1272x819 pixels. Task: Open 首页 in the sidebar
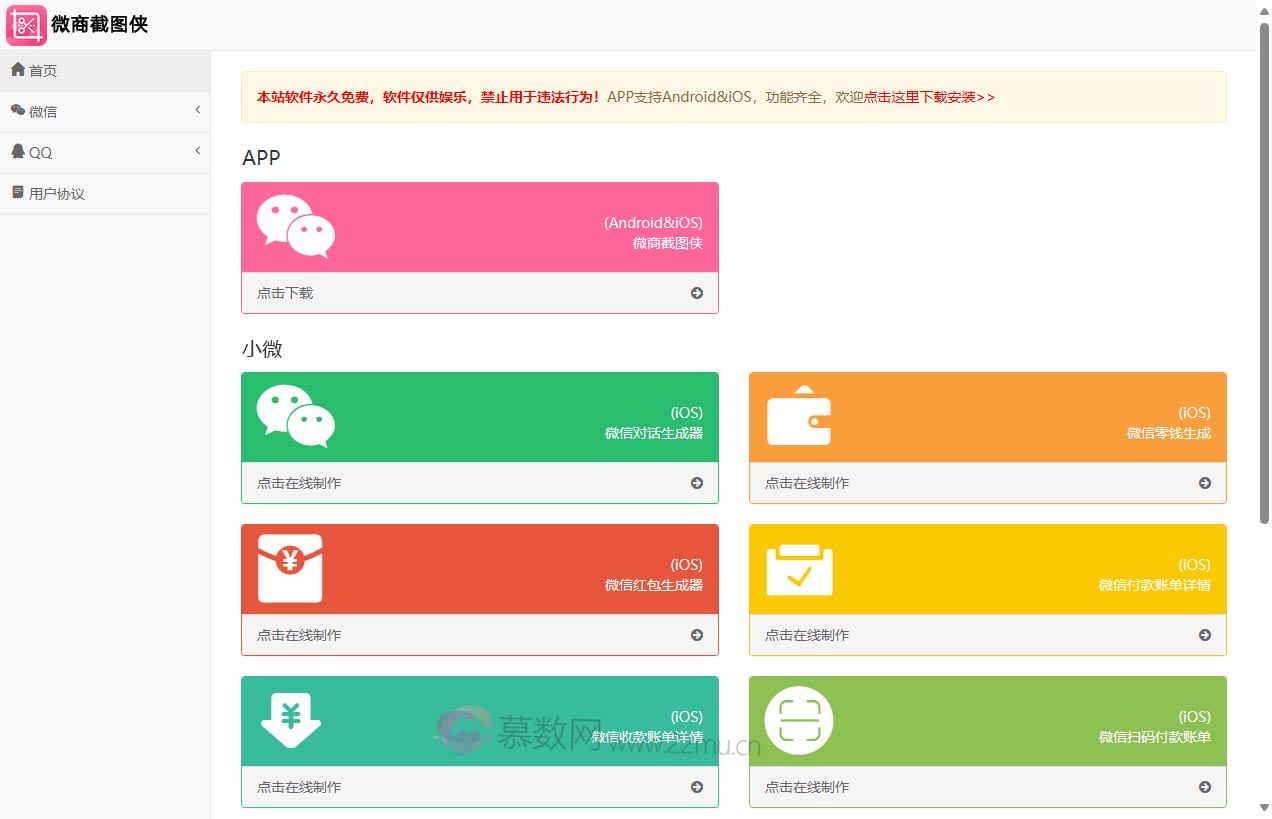pos(43,71)
